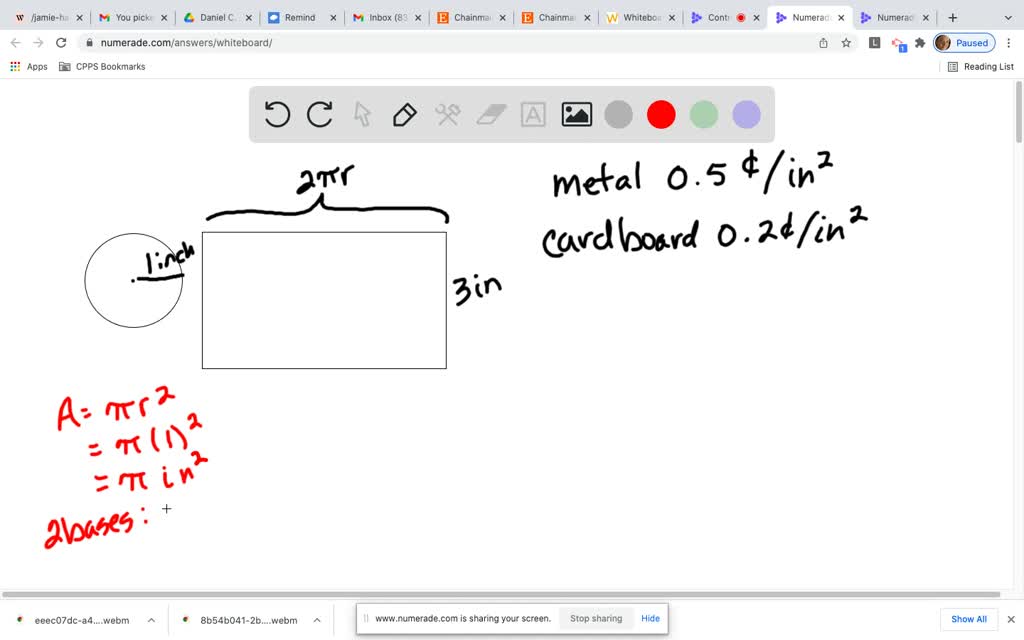This screenshot has width=1024, height=640.
Task: Click the Stop sharing button
Action: [x=595, y=618]
